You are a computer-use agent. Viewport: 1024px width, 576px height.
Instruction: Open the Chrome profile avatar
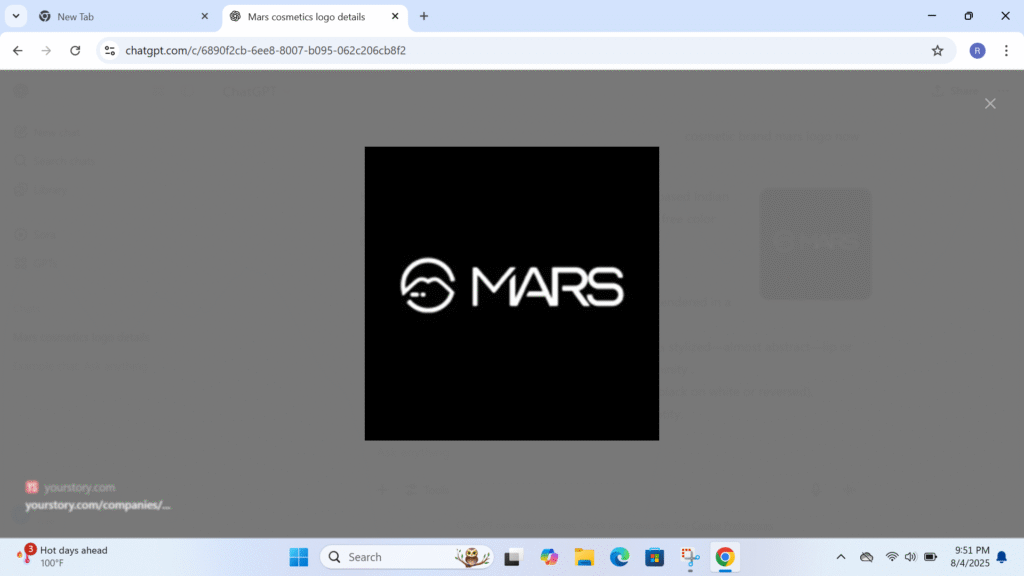(977, 50)
